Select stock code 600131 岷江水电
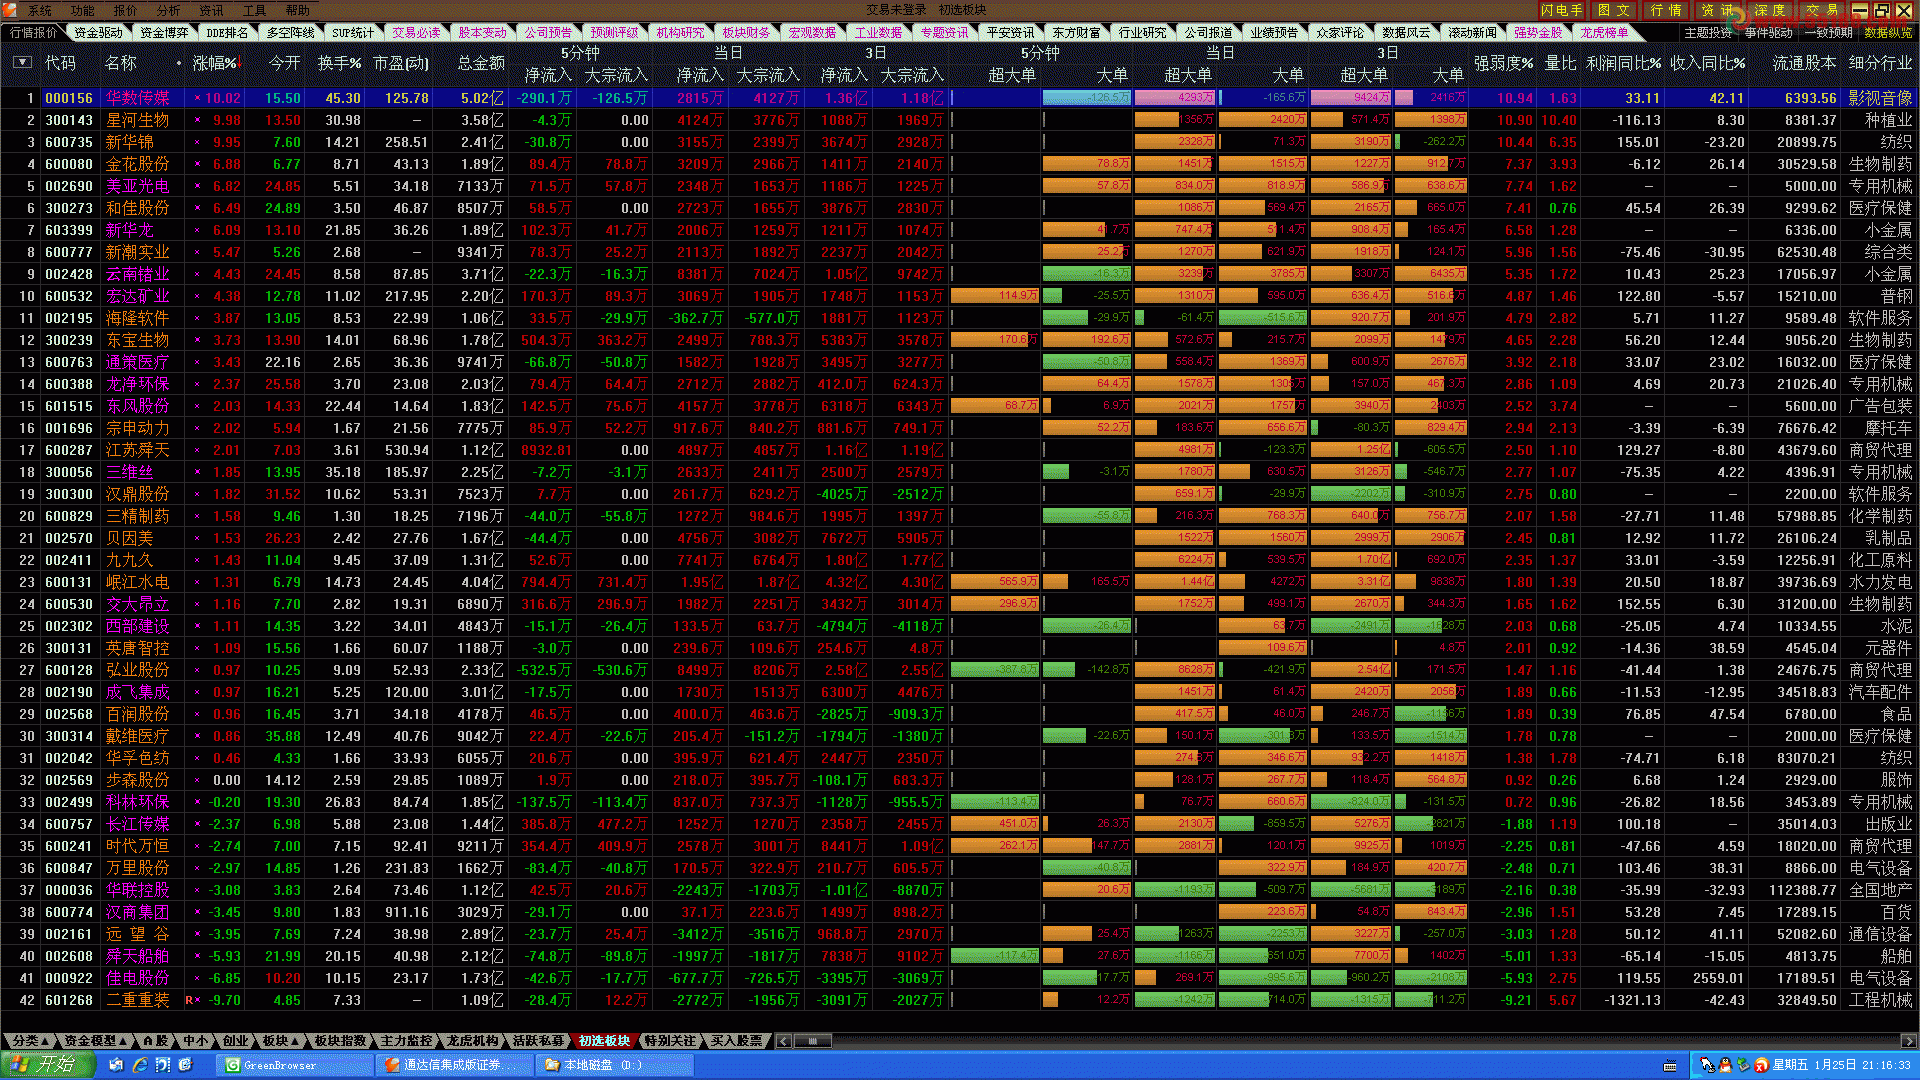 pos(959,582)
